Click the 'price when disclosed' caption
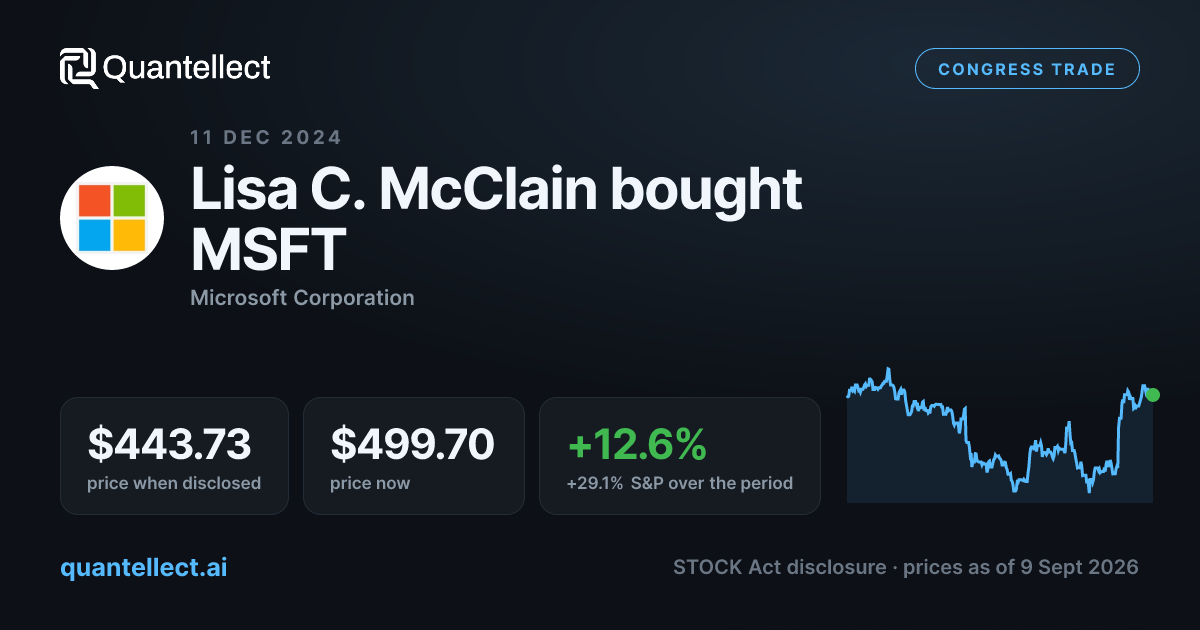 point(174,483)
